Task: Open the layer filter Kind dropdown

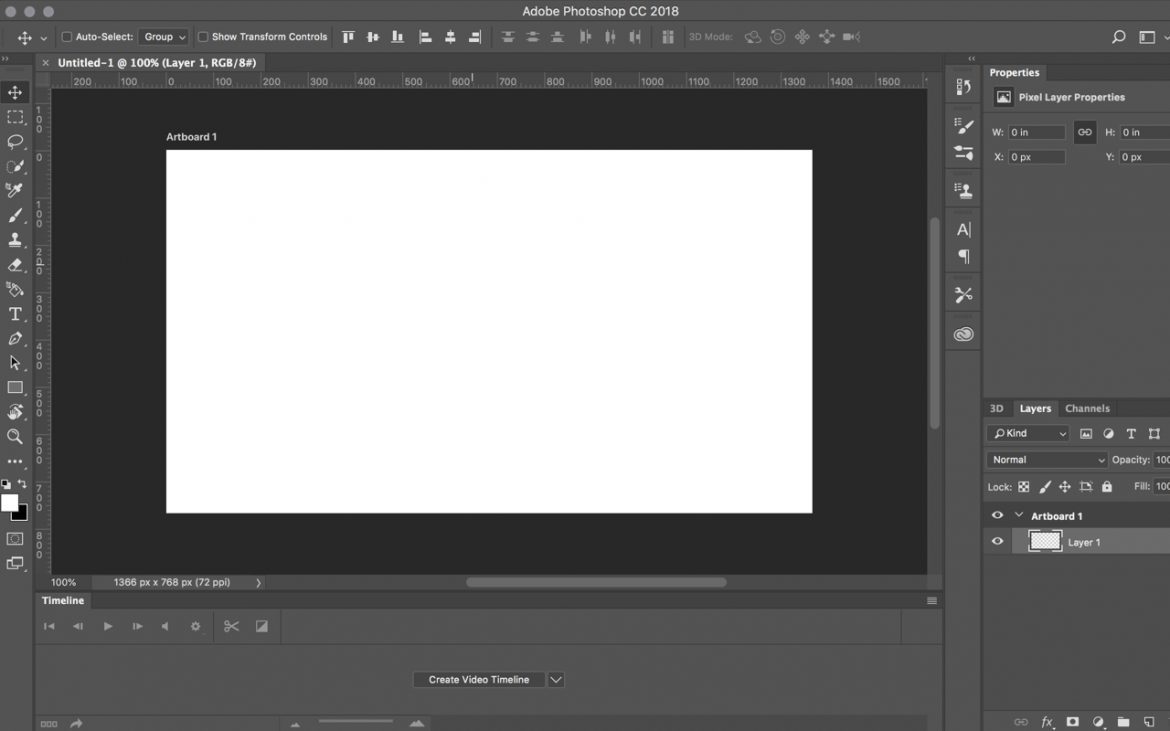Action: 1029,433
